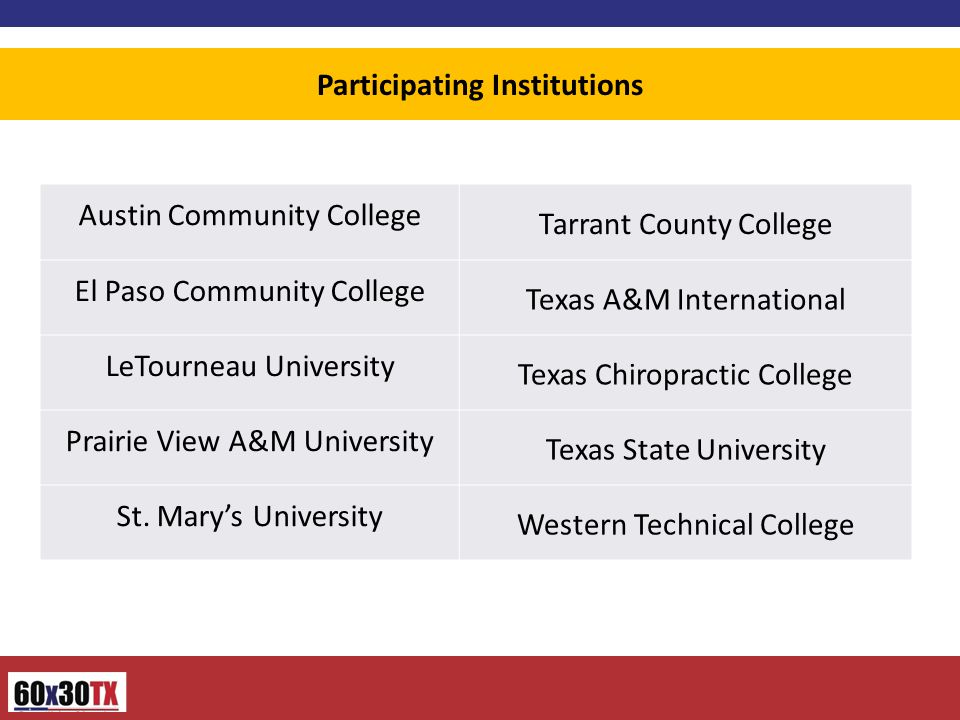Select the Participating Institutions title

click(x=480, y=85)
